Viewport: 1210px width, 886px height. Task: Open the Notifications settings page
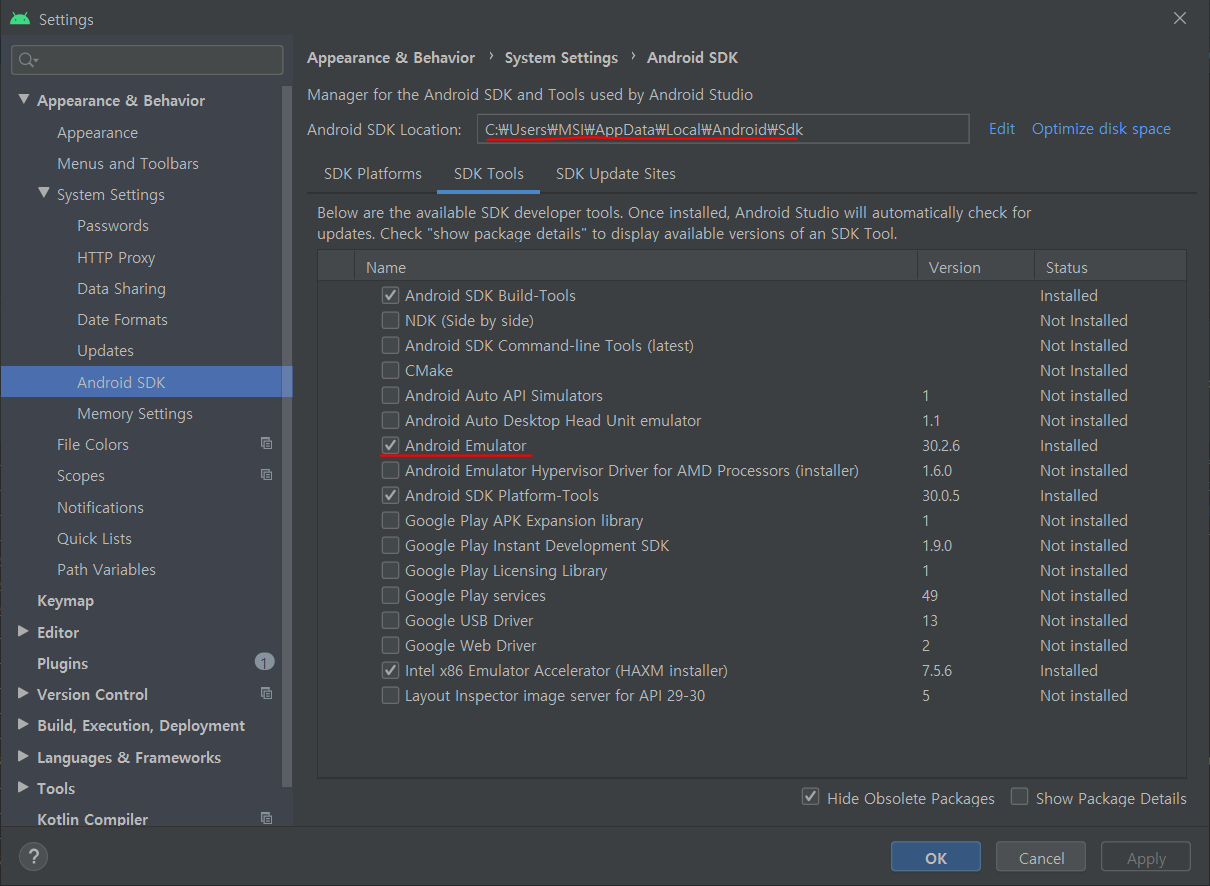tap(100, 507)
